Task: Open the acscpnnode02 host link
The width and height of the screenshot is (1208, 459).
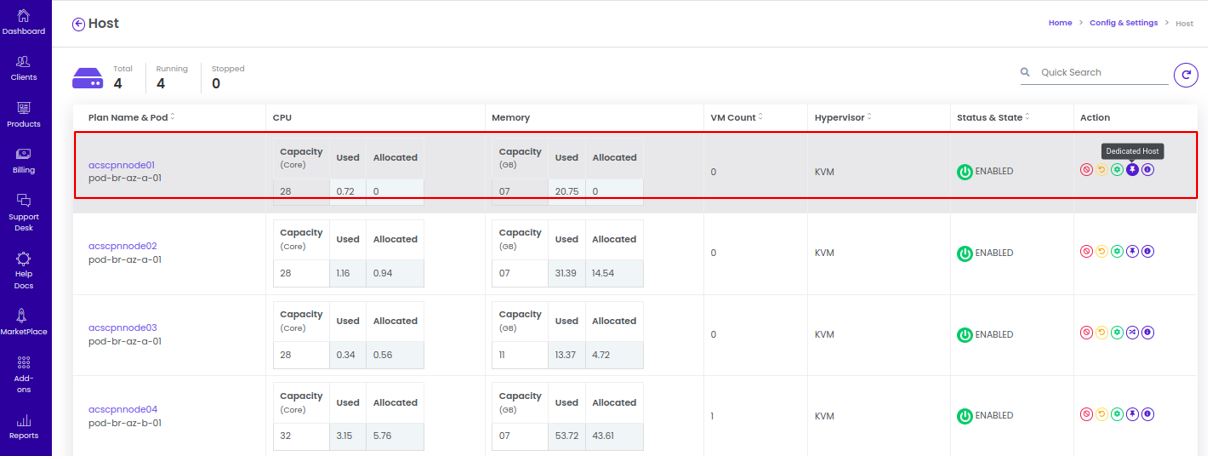Action: pos(122,246)
